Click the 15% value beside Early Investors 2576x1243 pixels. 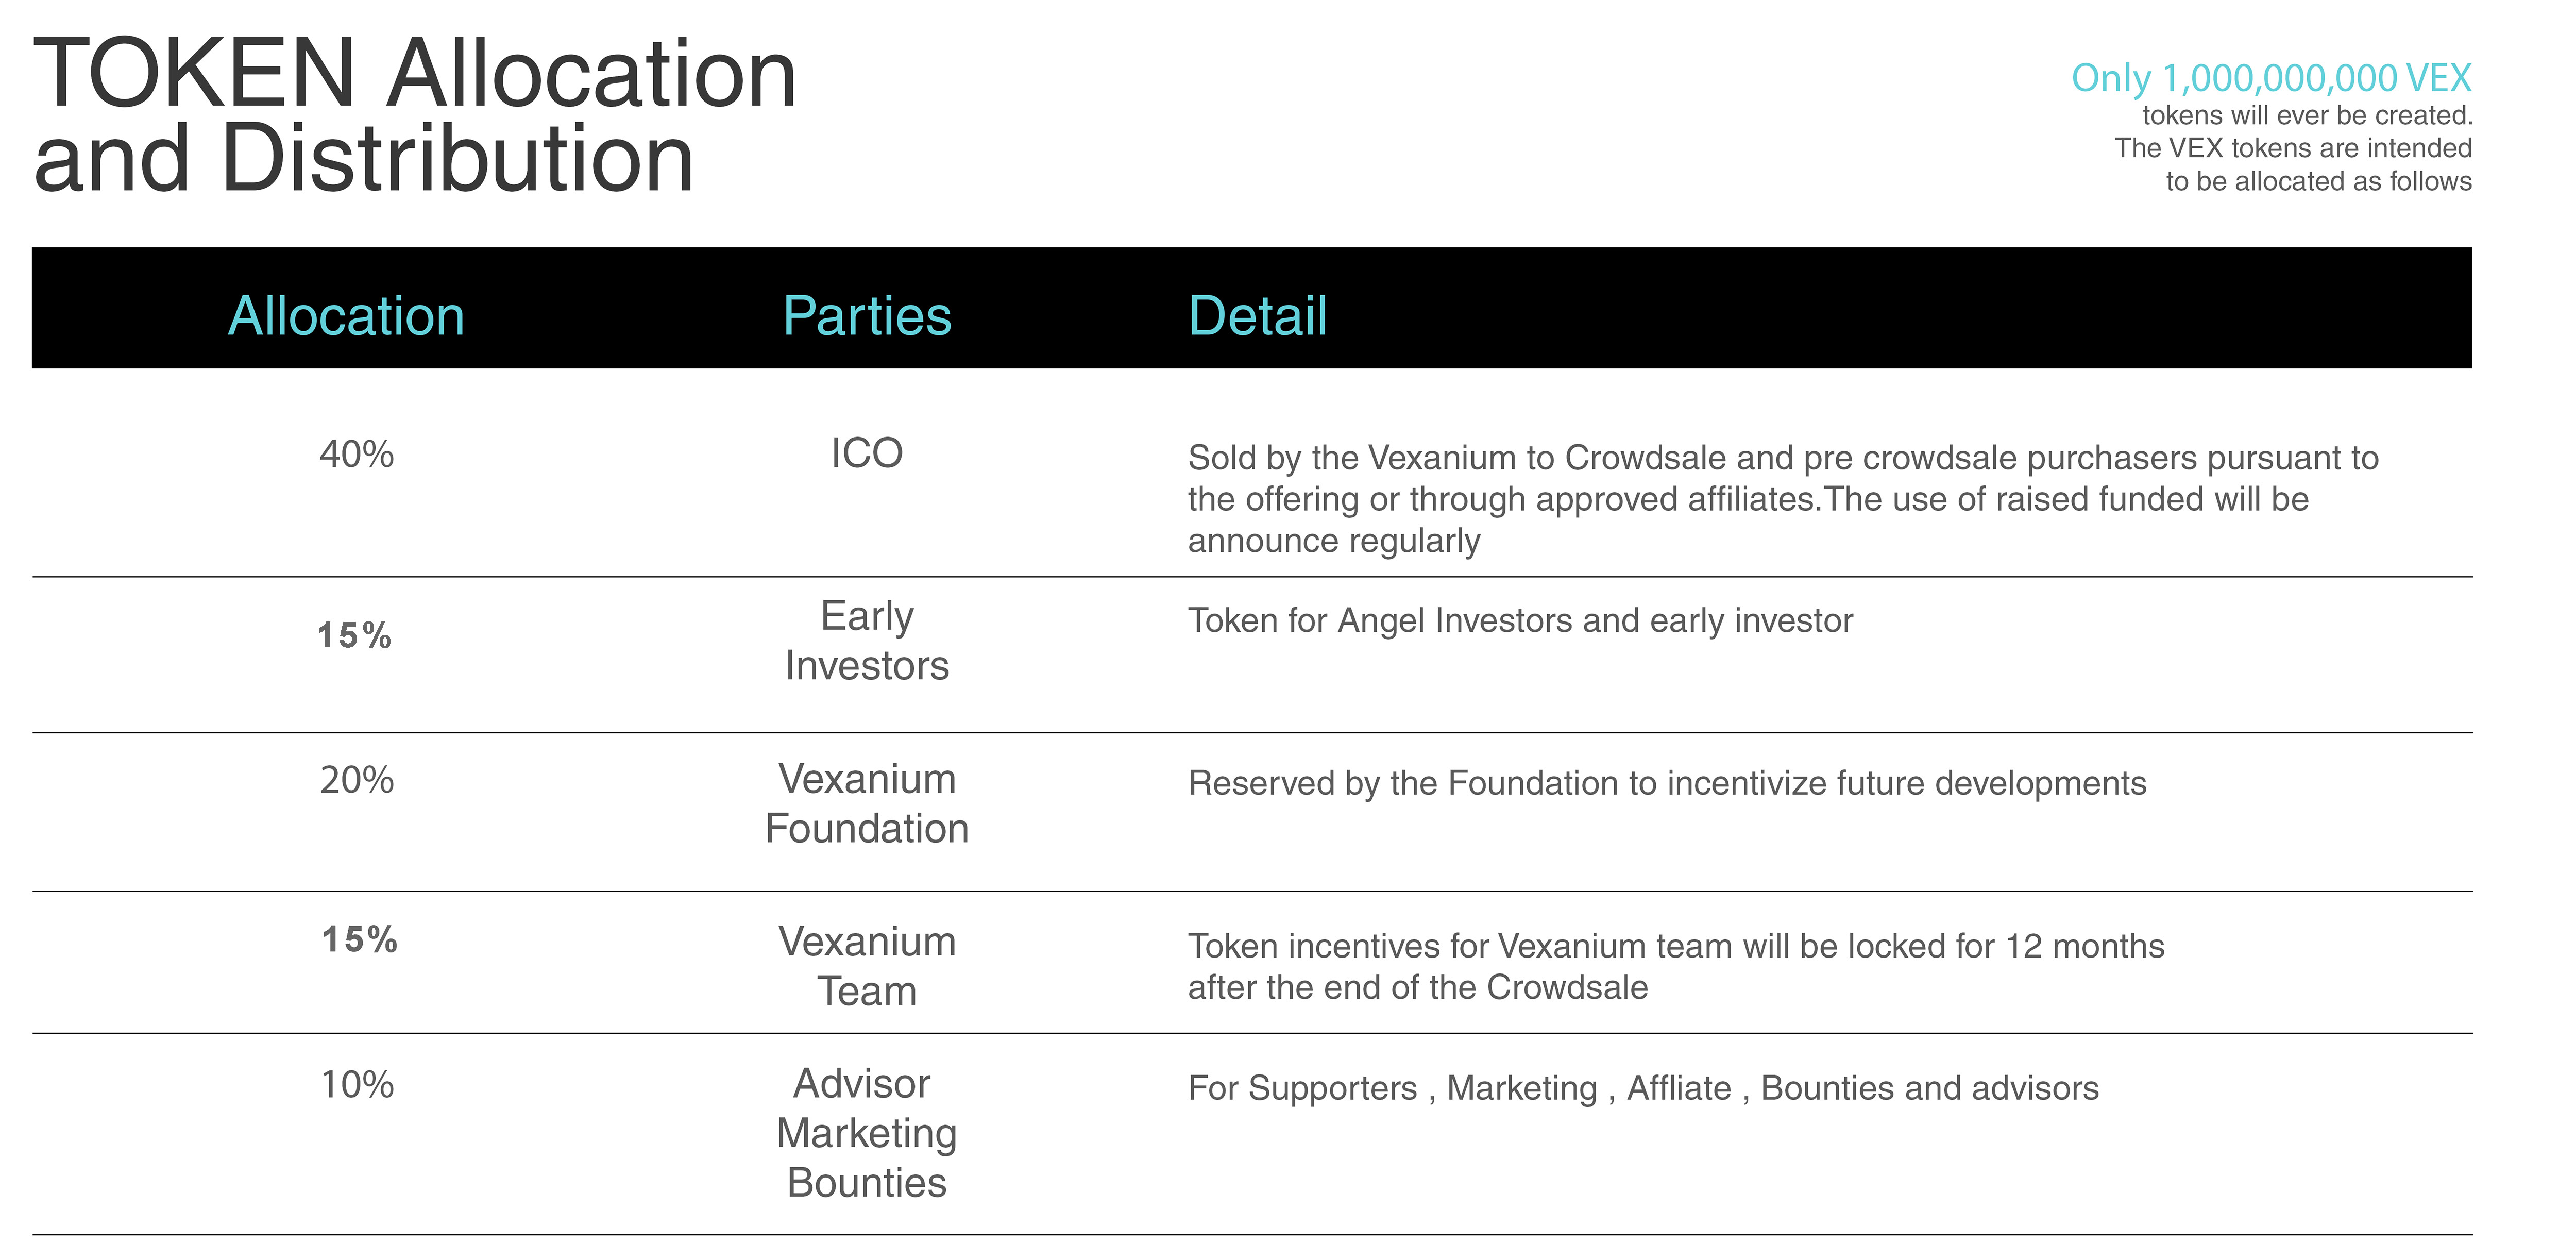click(354, 636)
